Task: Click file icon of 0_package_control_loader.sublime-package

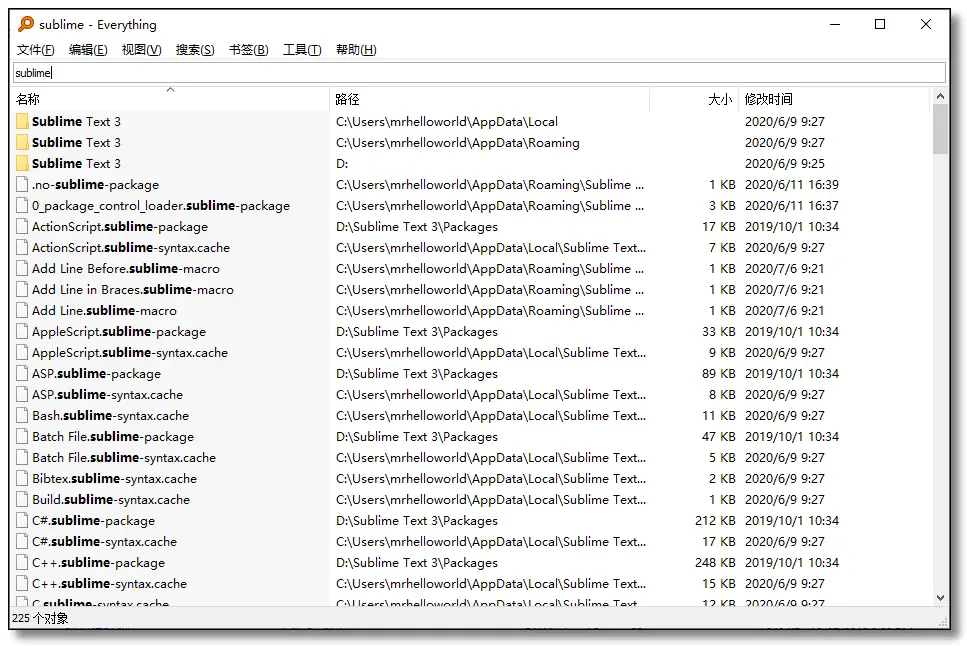Action: [22, 205]
